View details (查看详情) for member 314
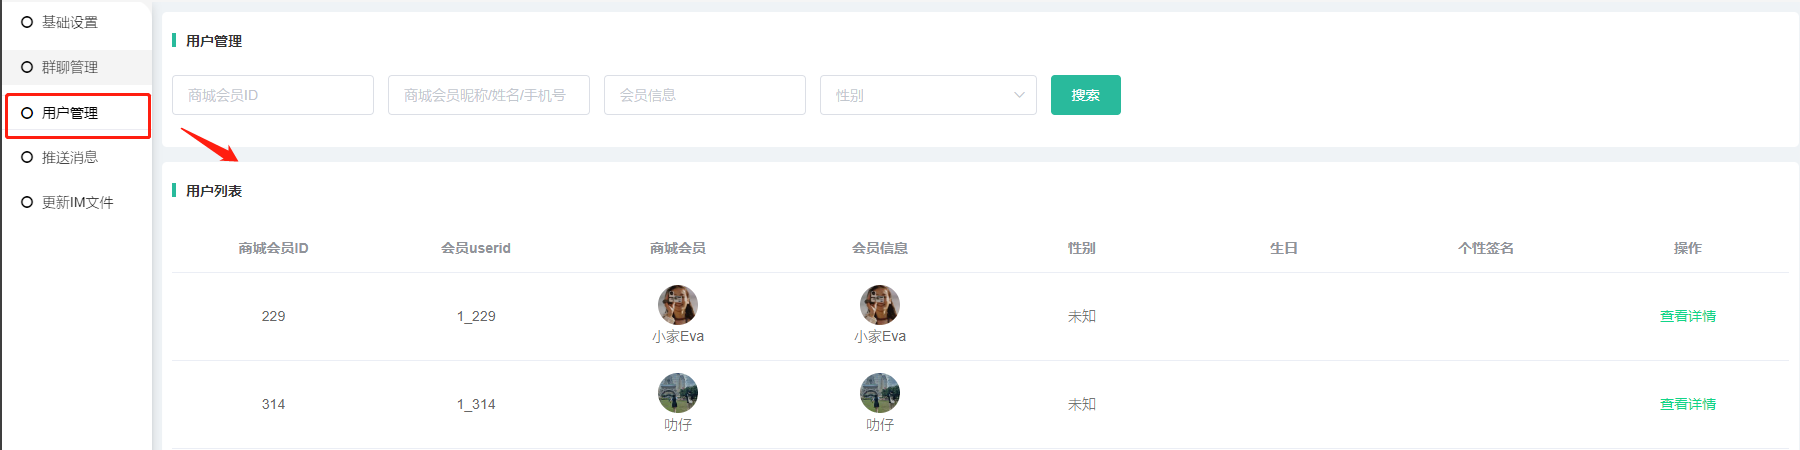Image resolution: width=1800 pixels, height=450 pixels. click(x=1687, y=404)
